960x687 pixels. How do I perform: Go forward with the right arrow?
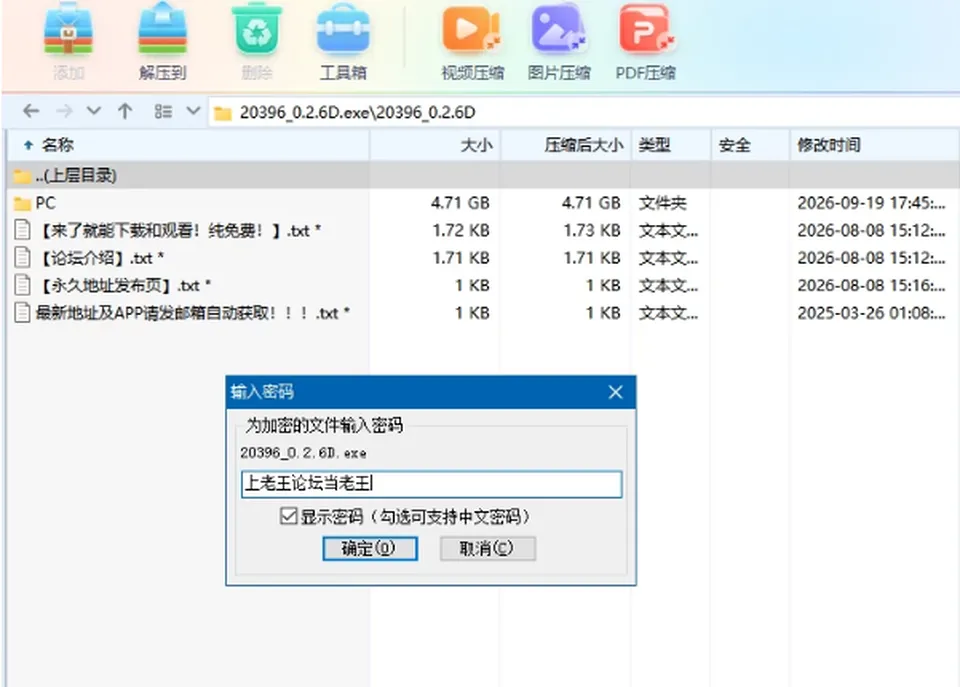[x=64, y=111]
